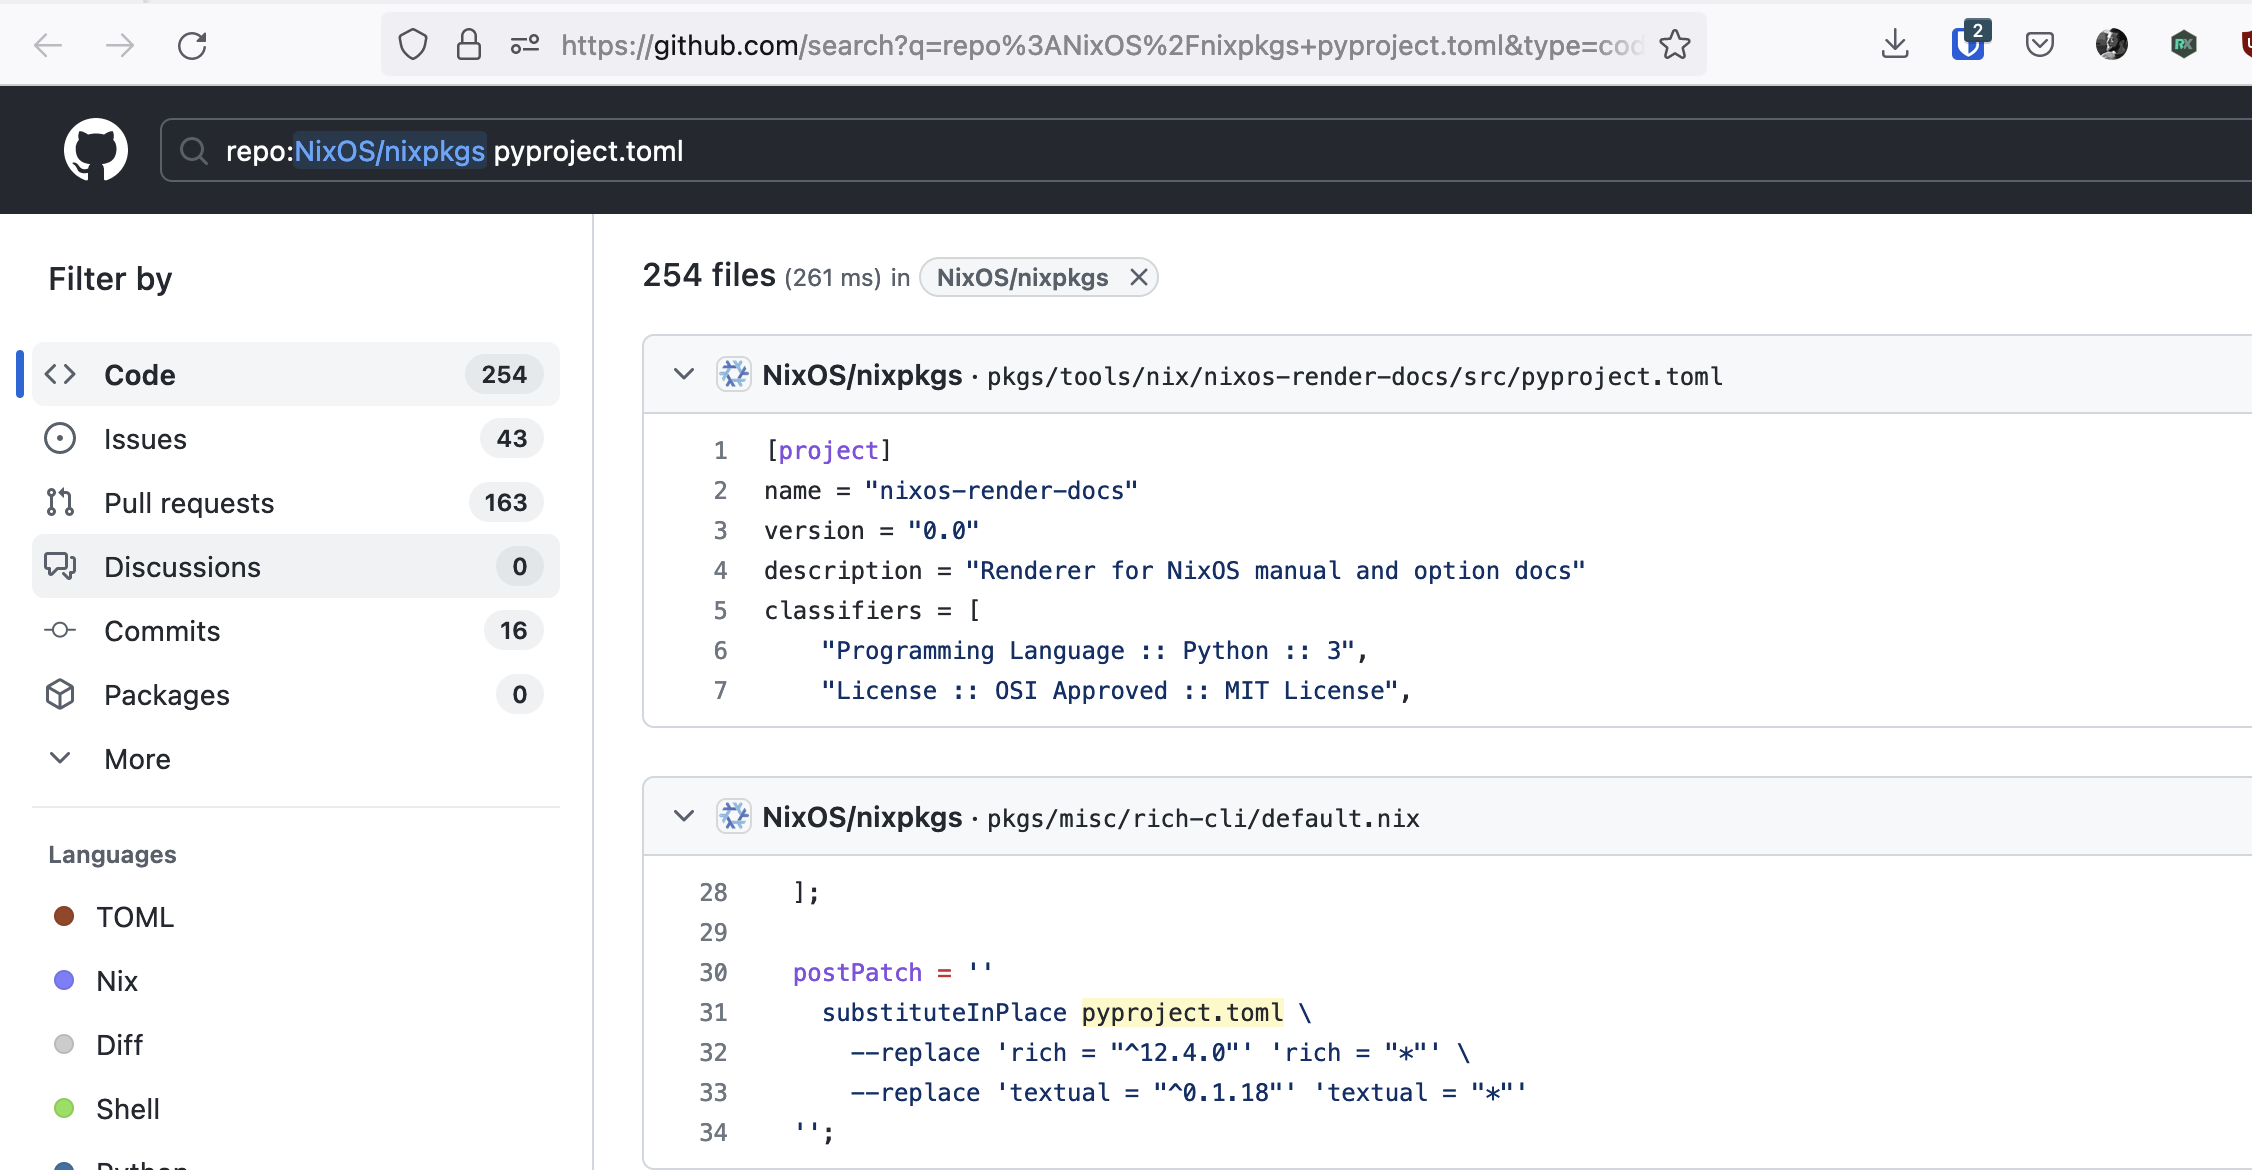Open Pull Requests filter tab
Screen dimensions: 2252x1170
(188, 503)
